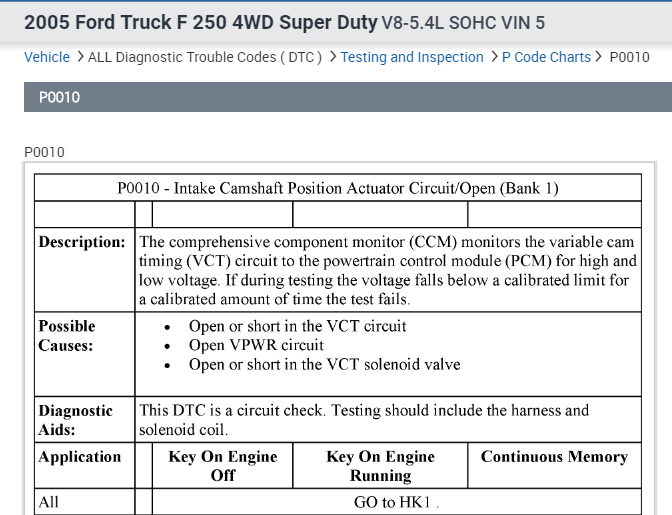Click the Vehicle breadcrumb link
The image size is (672, 515).
pyautogui.click(x=46, y=57)
